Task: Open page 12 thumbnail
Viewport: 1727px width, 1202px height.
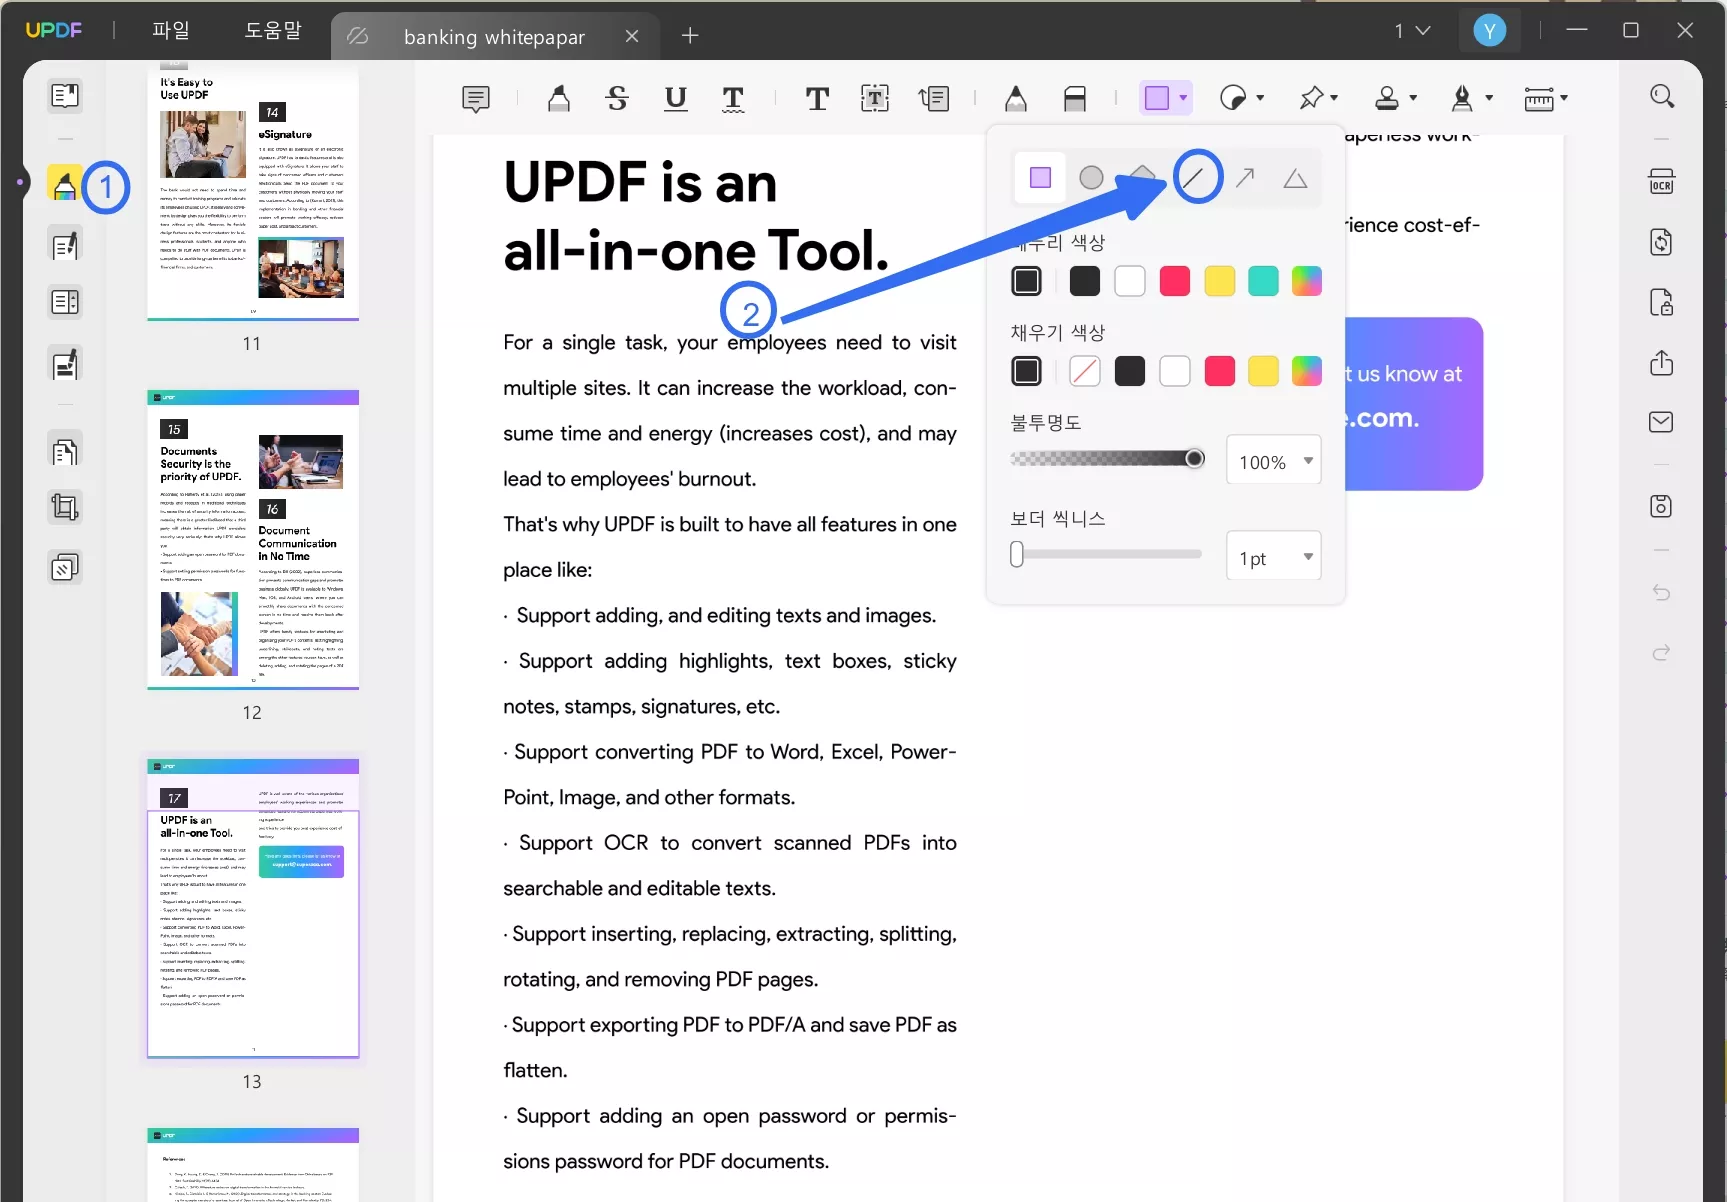Action: [253, 539]
